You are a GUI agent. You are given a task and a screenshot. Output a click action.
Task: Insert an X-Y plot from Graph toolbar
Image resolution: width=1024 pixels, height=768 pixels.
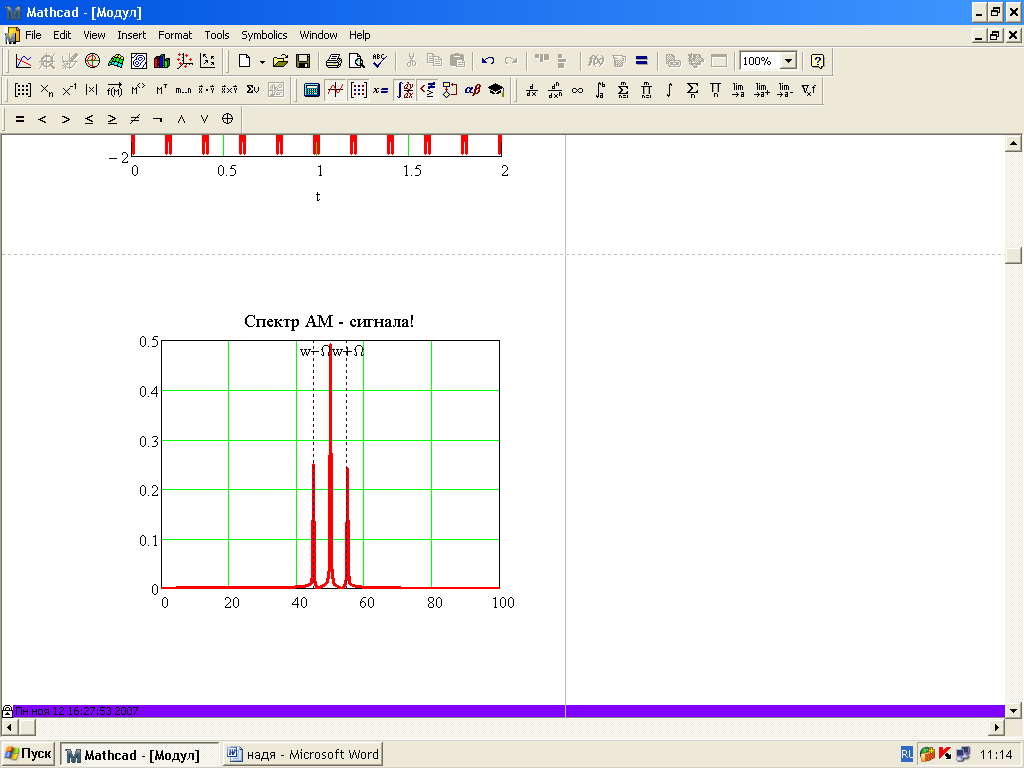coord(24,61)
